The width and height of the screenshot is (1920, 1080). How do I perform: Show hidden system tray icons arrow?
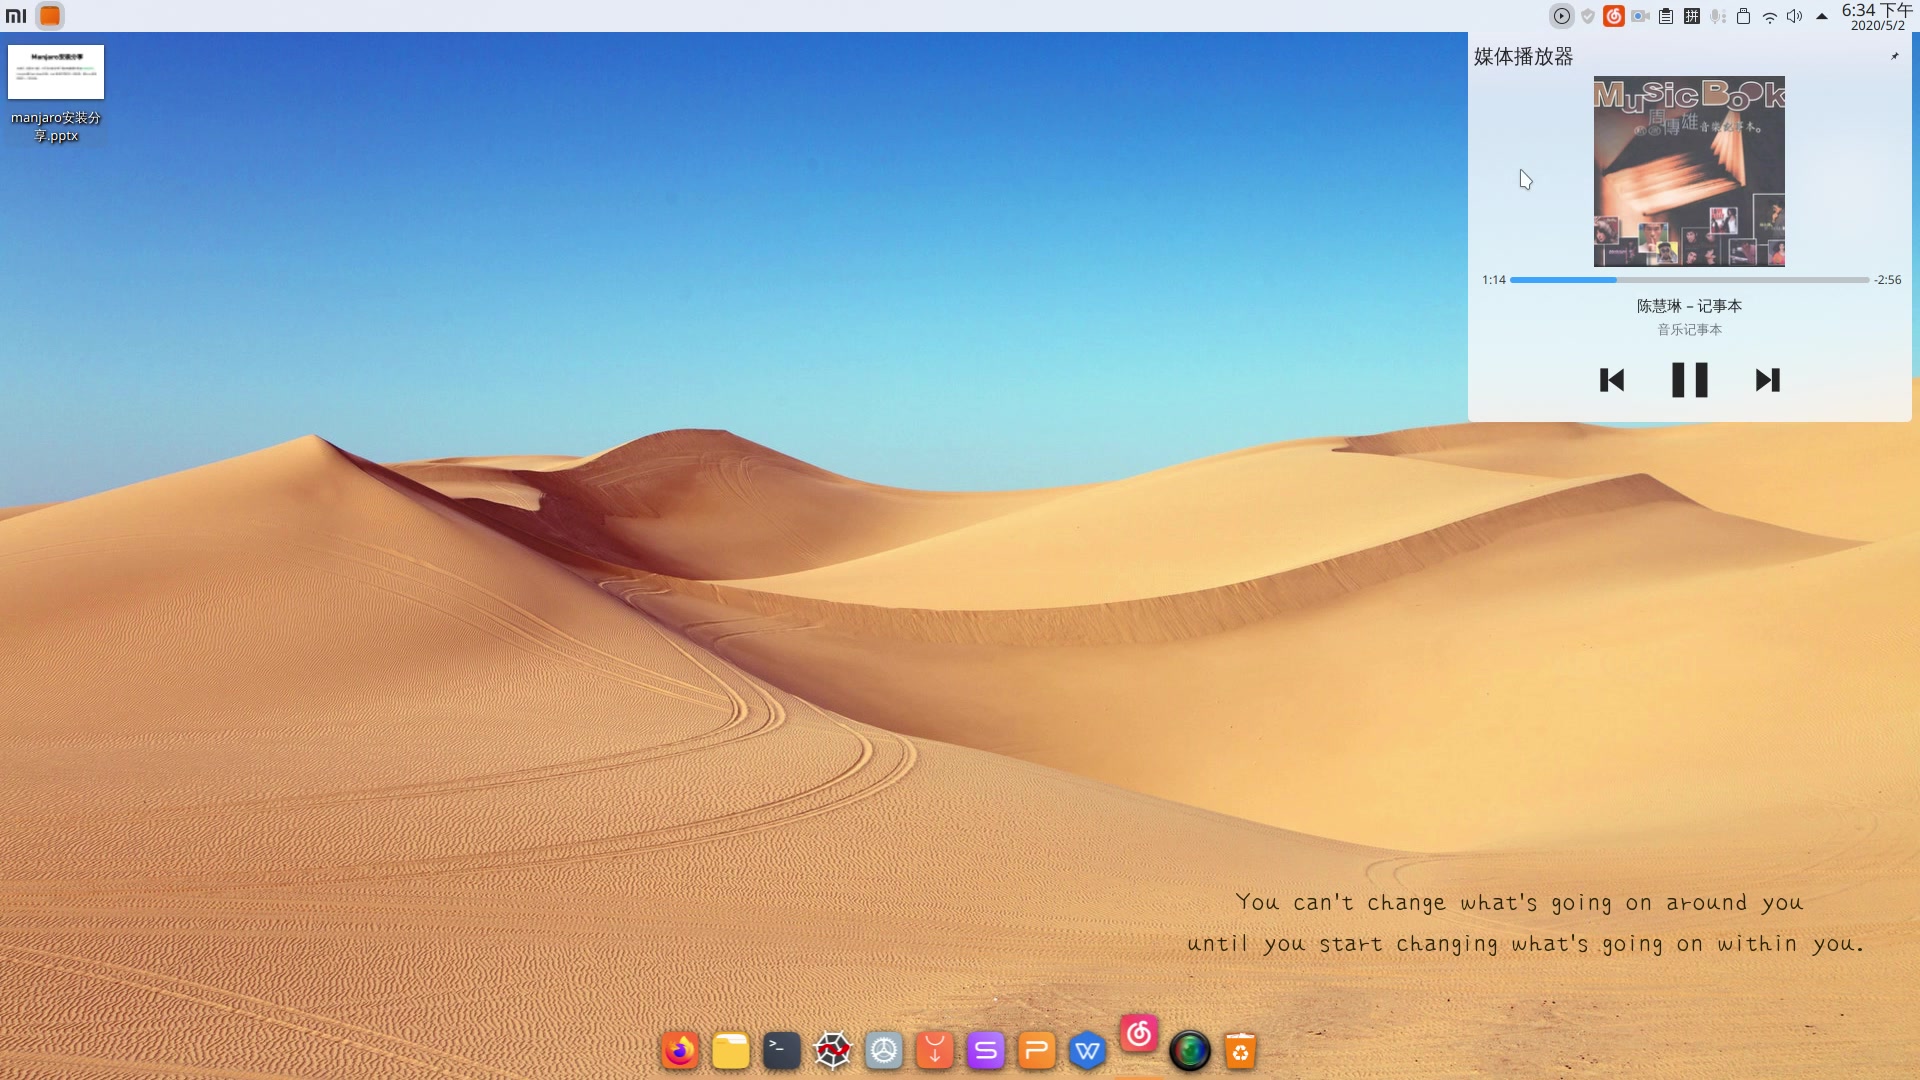1822,16
